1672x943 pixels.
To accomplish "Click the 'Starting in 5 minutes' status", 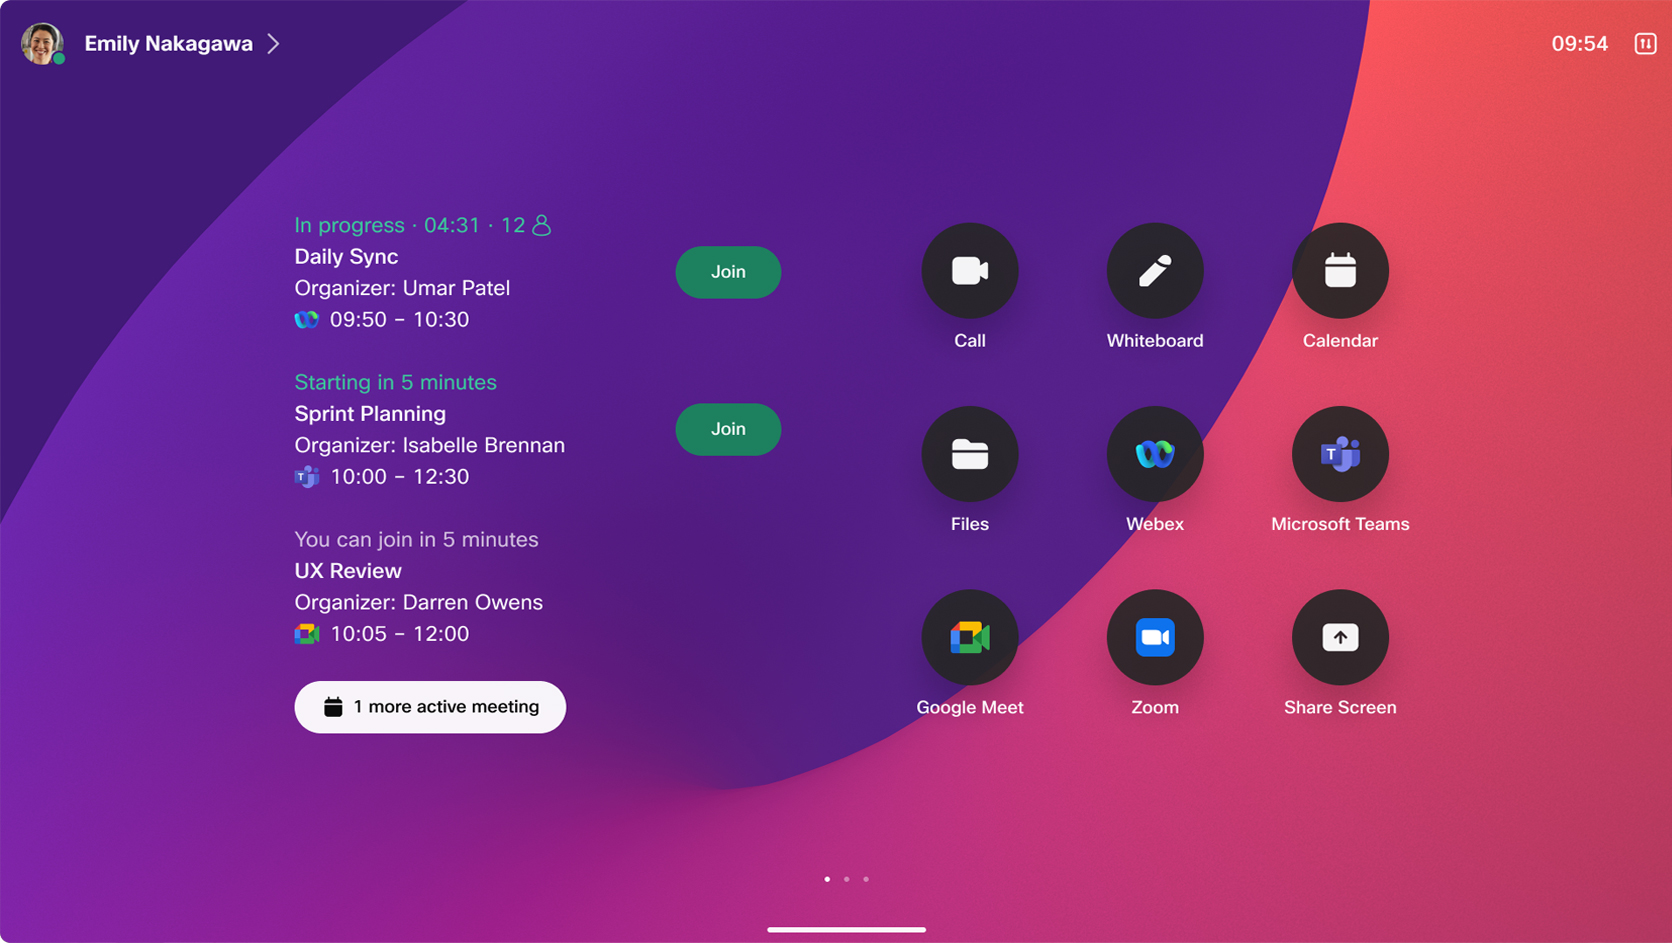I will [395, 382].
